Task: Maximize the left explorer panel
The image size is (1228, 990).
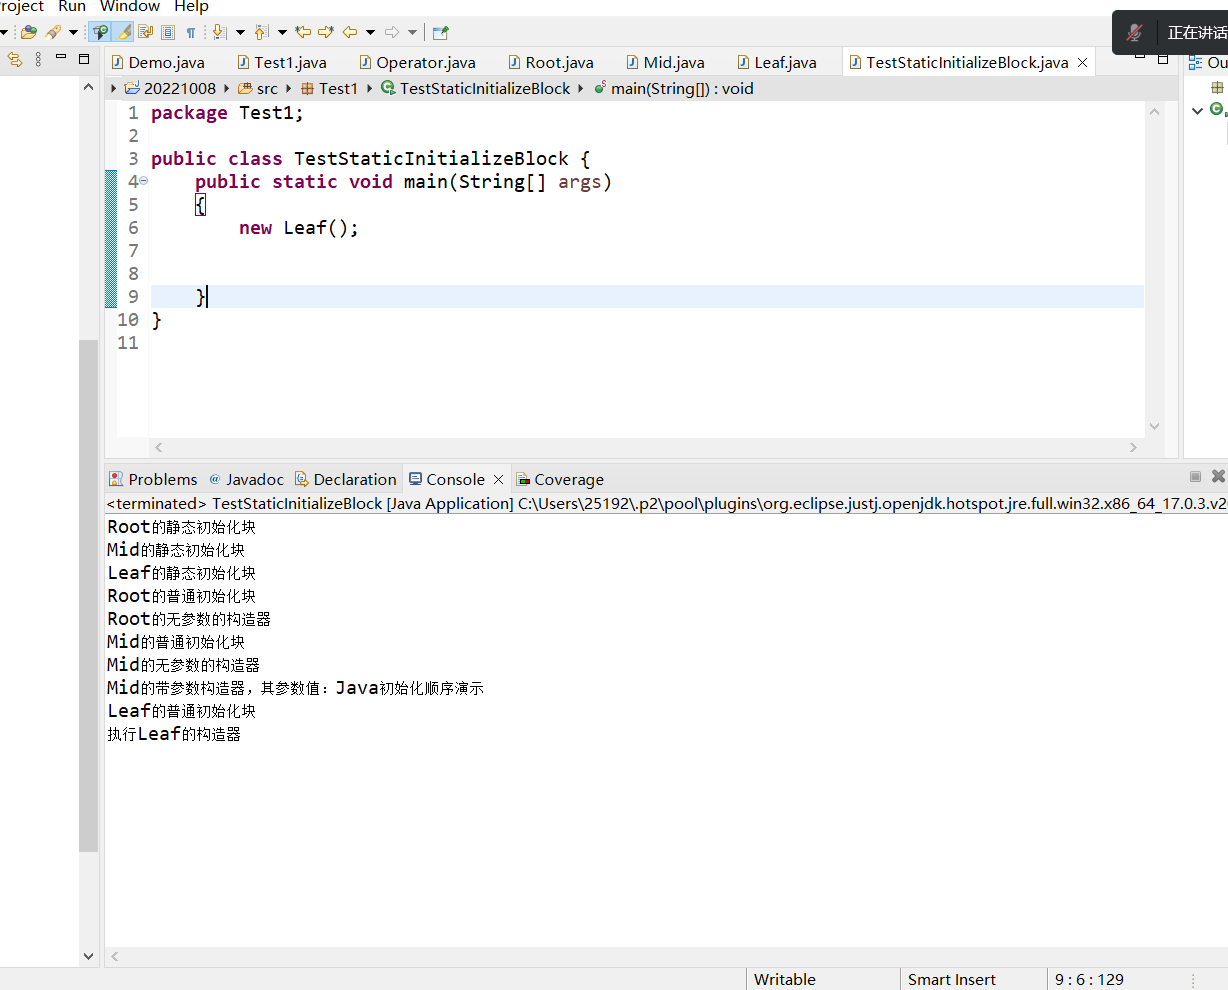Action: pyautogui.click(x=84, y=59)
